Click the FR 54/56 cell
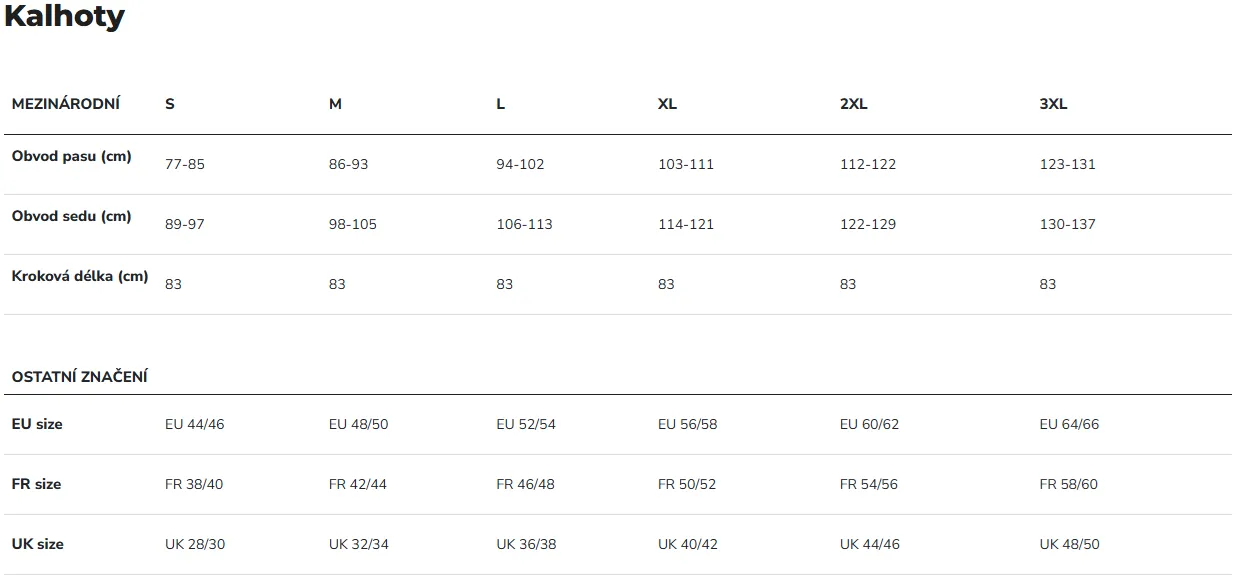1244x588 pixels. tap(869, 484)
